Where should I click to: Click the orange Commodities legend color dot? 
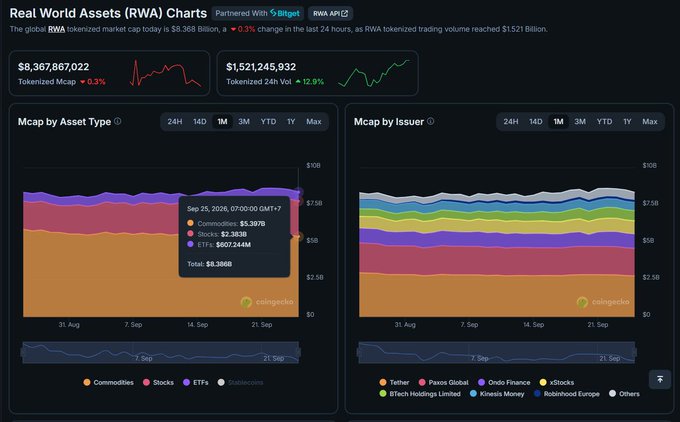87,383
